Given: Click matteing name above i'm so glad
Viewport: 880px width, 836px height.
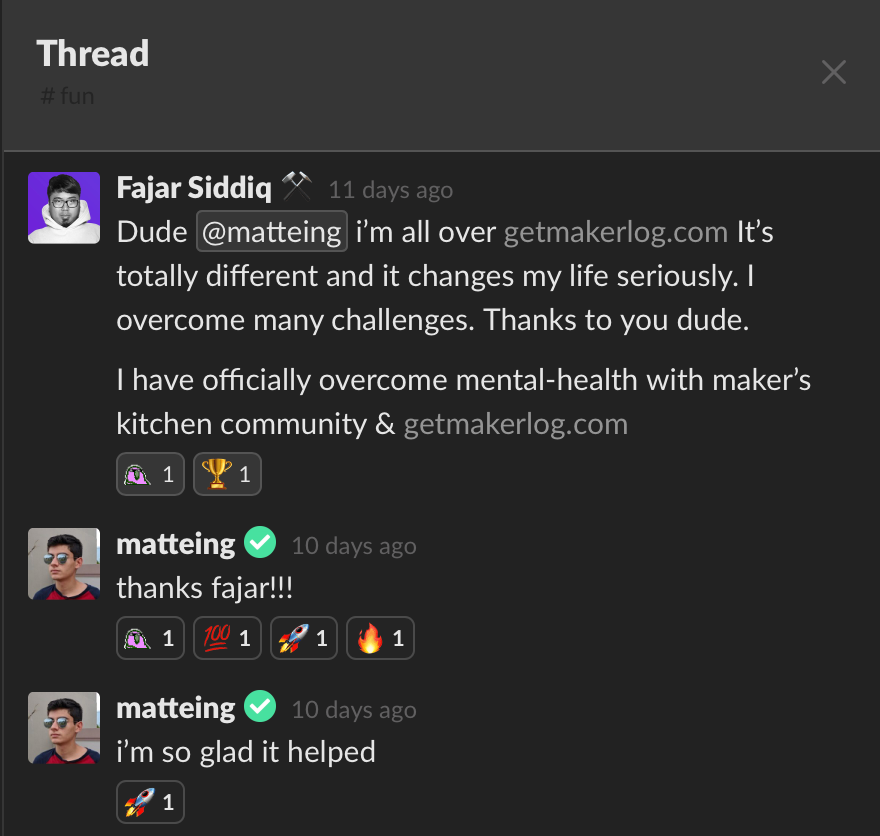Looking at the screenshot, I should [176, 709].
